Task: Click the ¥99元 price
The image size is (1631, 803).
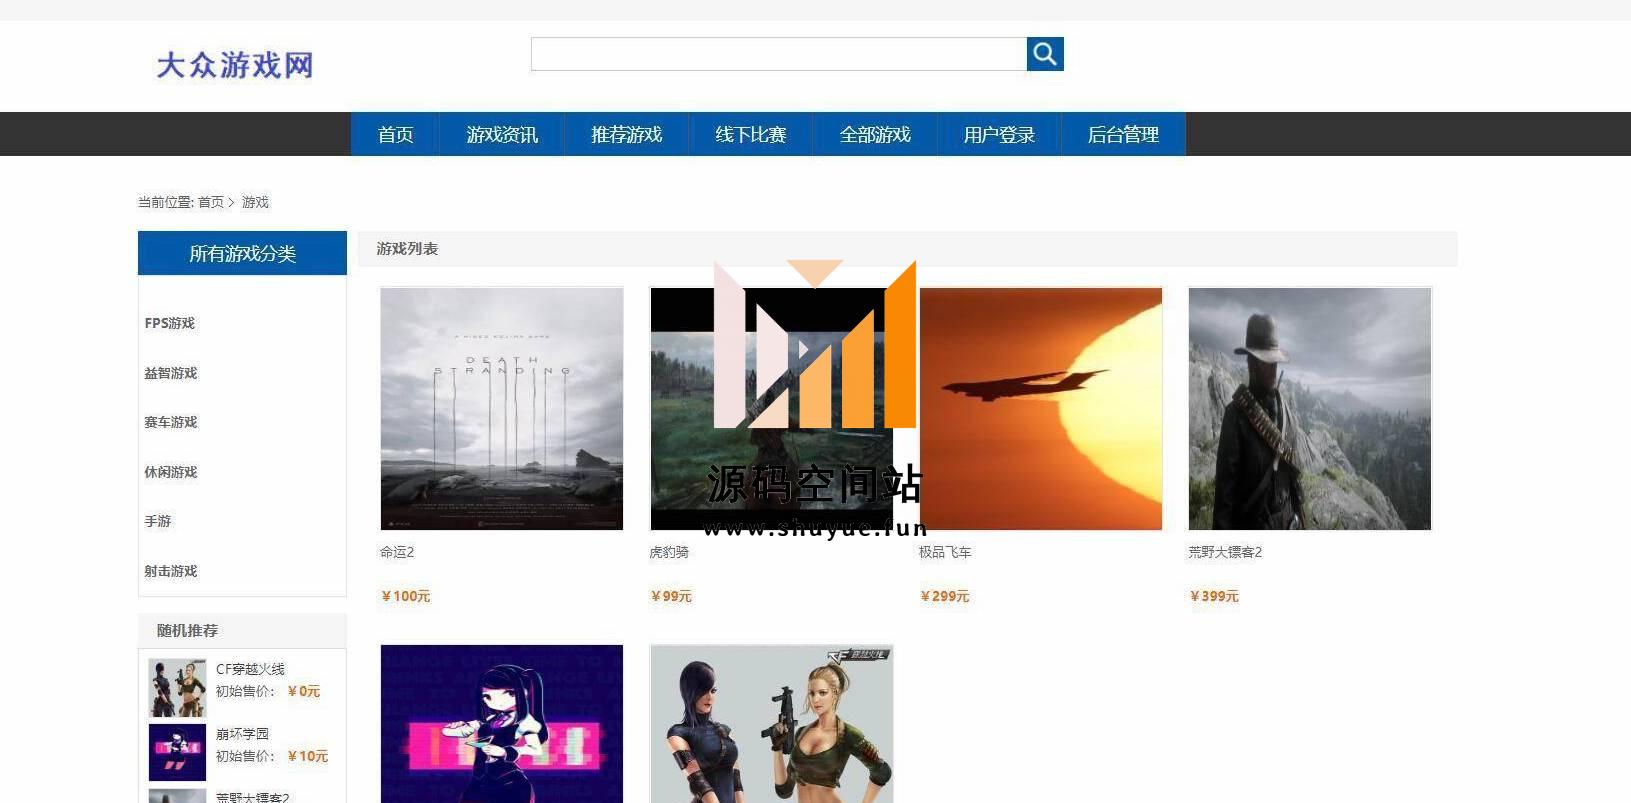Action: (x=671, y=596)
